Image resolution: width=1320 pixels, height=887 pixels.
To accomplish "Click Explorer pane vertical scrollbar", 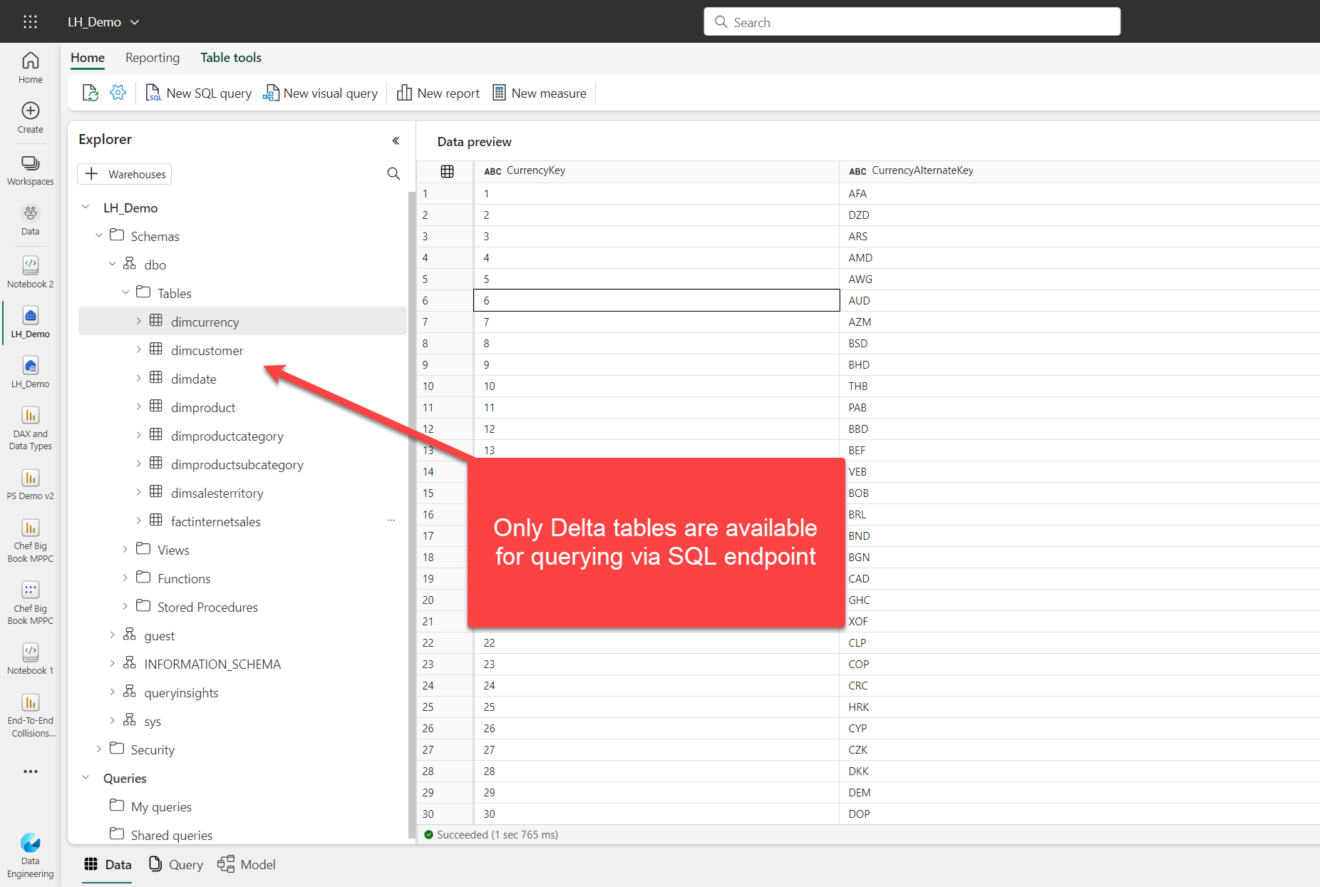I will 411,515.
